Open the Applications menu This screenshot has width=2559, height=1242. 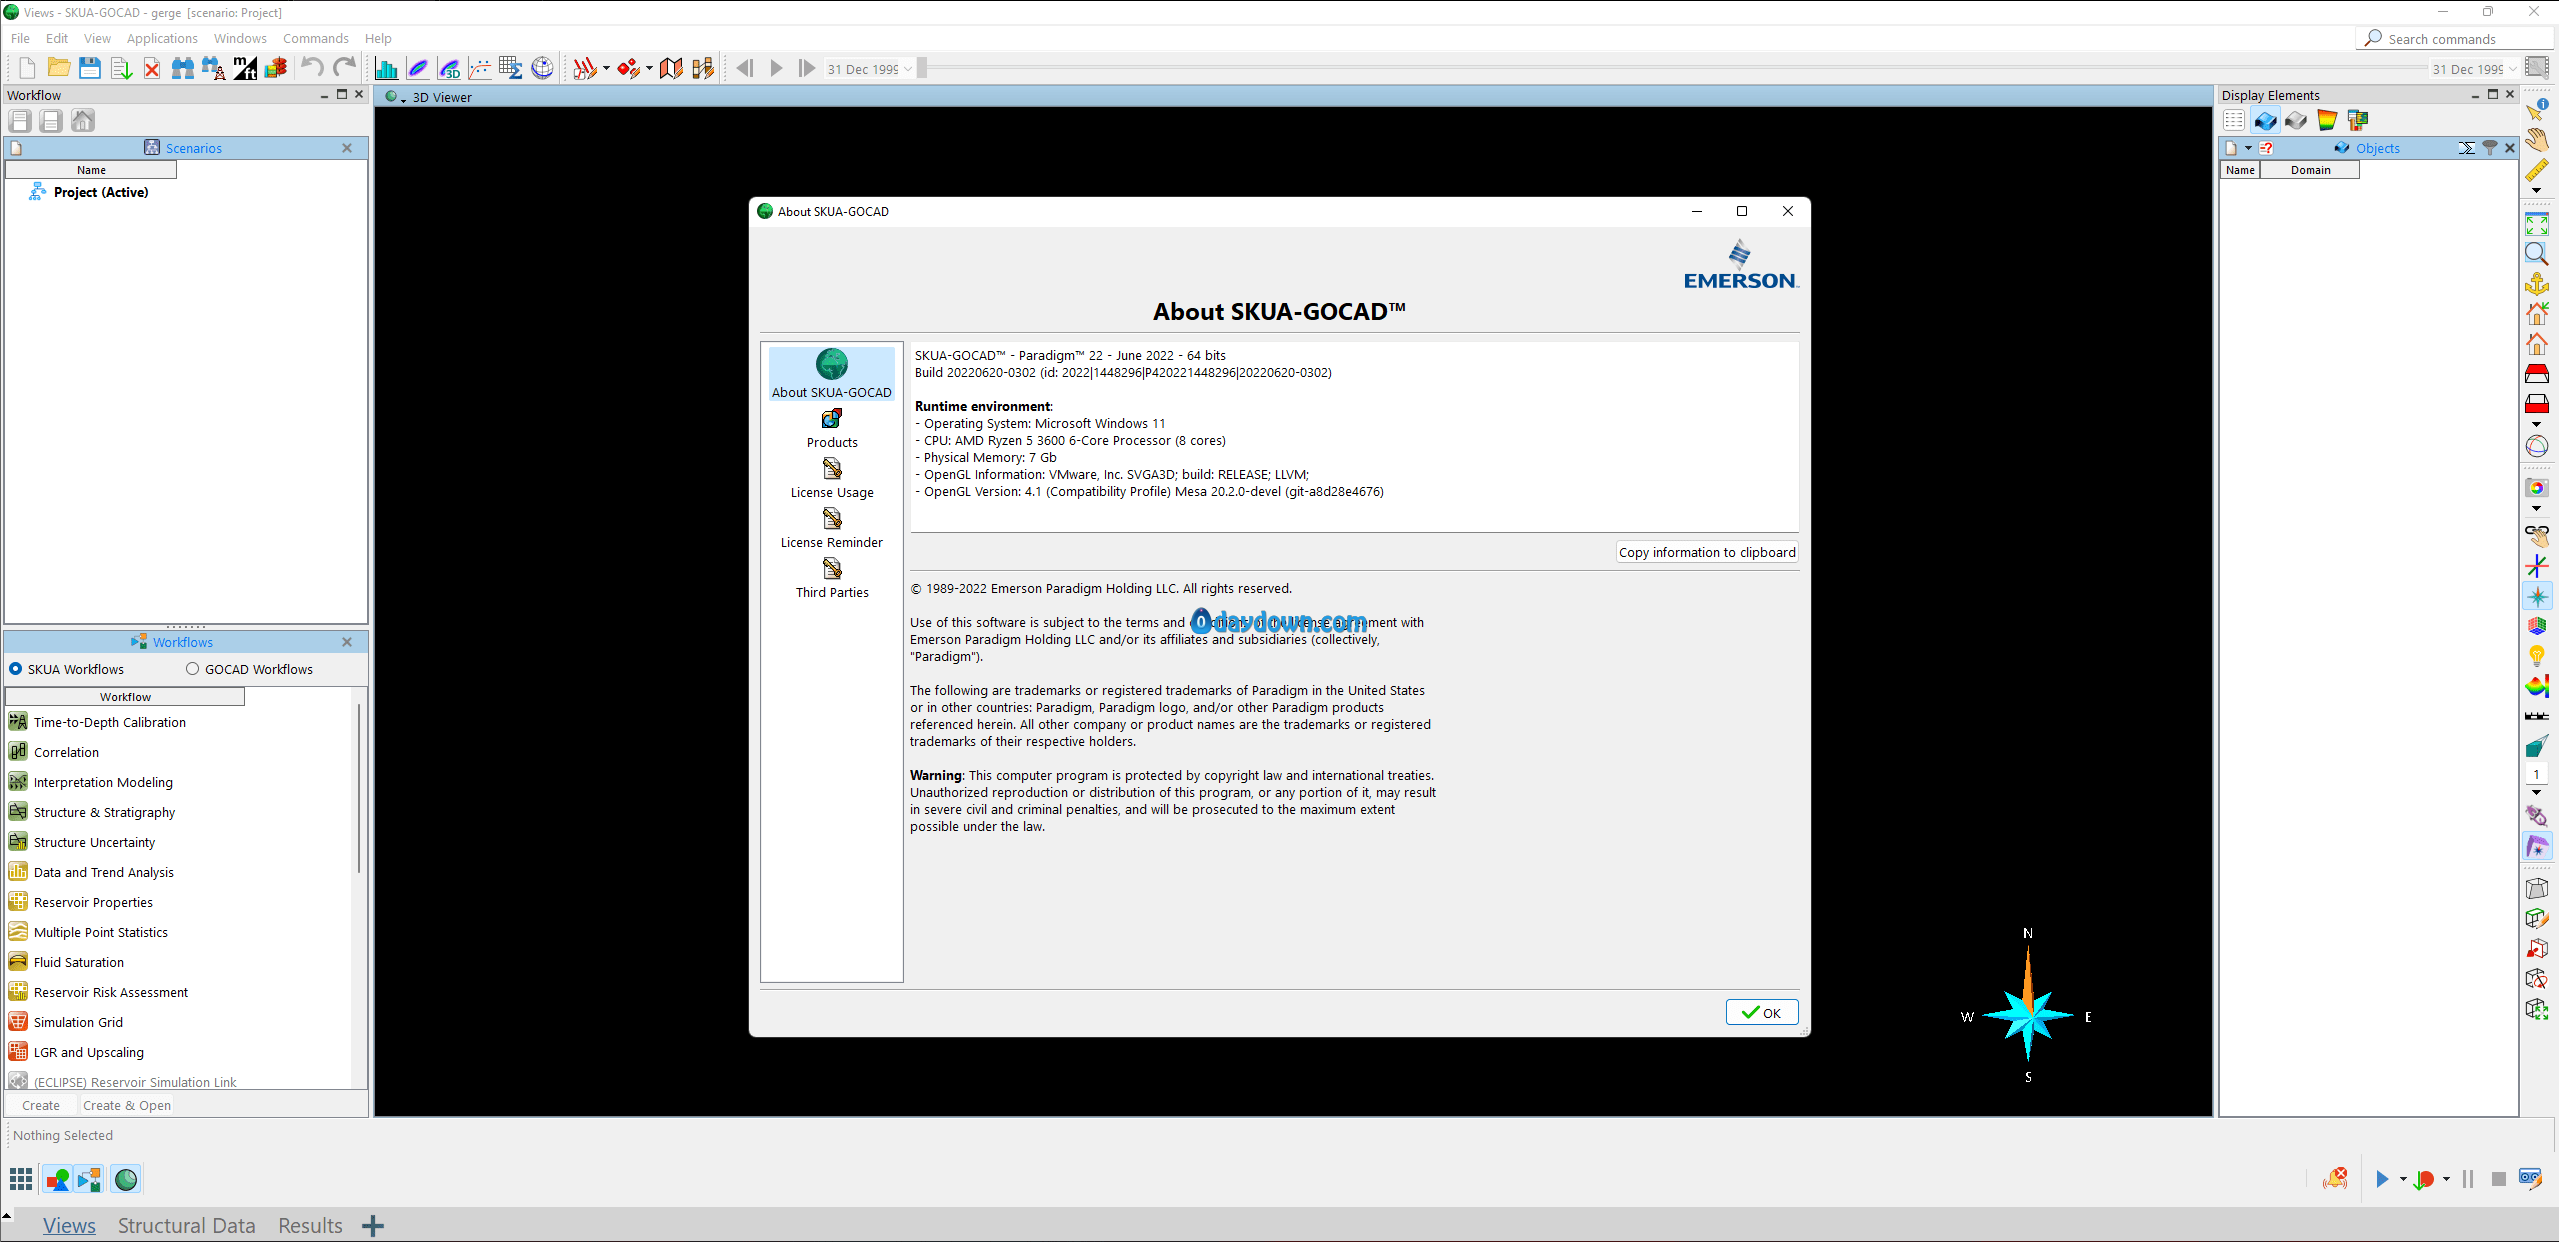tap(162, 38)
